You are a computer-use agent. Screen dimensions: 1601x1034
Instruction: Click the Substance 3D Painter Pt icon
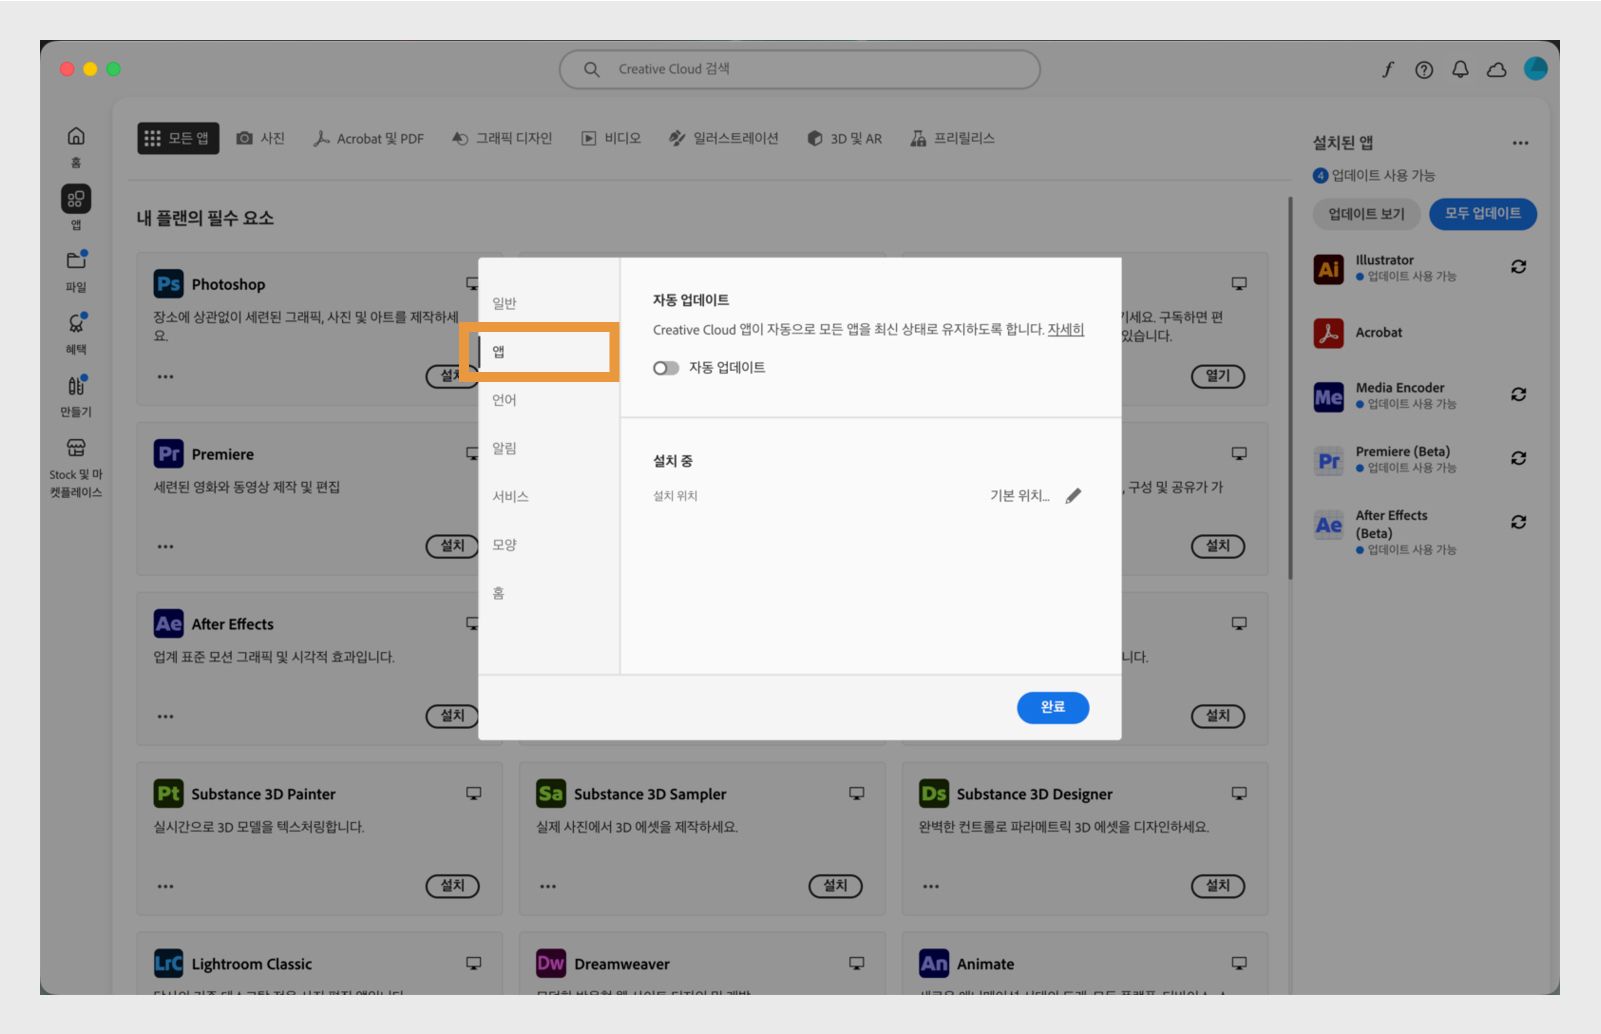[168, 794]
